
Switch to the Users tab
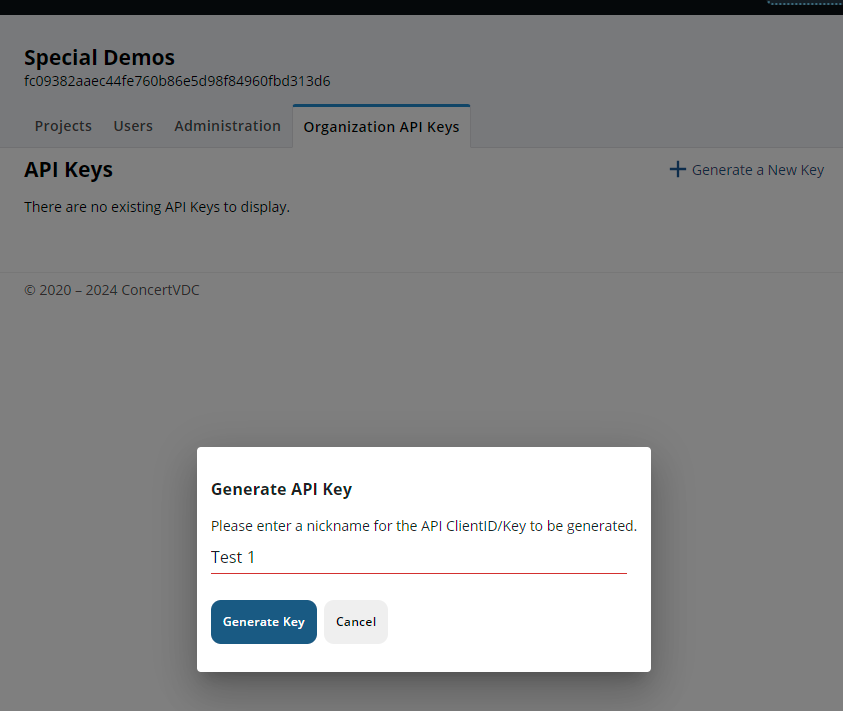coord(133,126)
